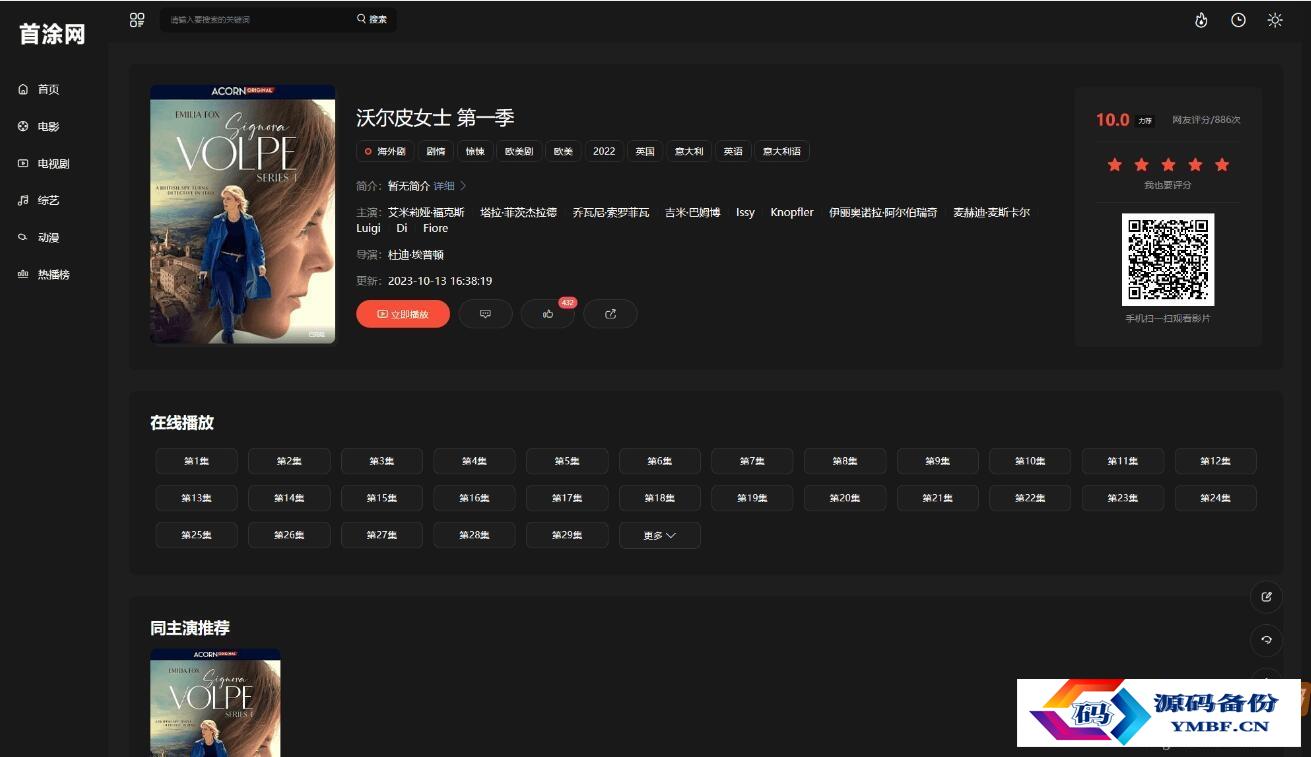The image size is (1311, 757).
Task: Select the 欧美剧 tag
Action: tap(519, 152)
